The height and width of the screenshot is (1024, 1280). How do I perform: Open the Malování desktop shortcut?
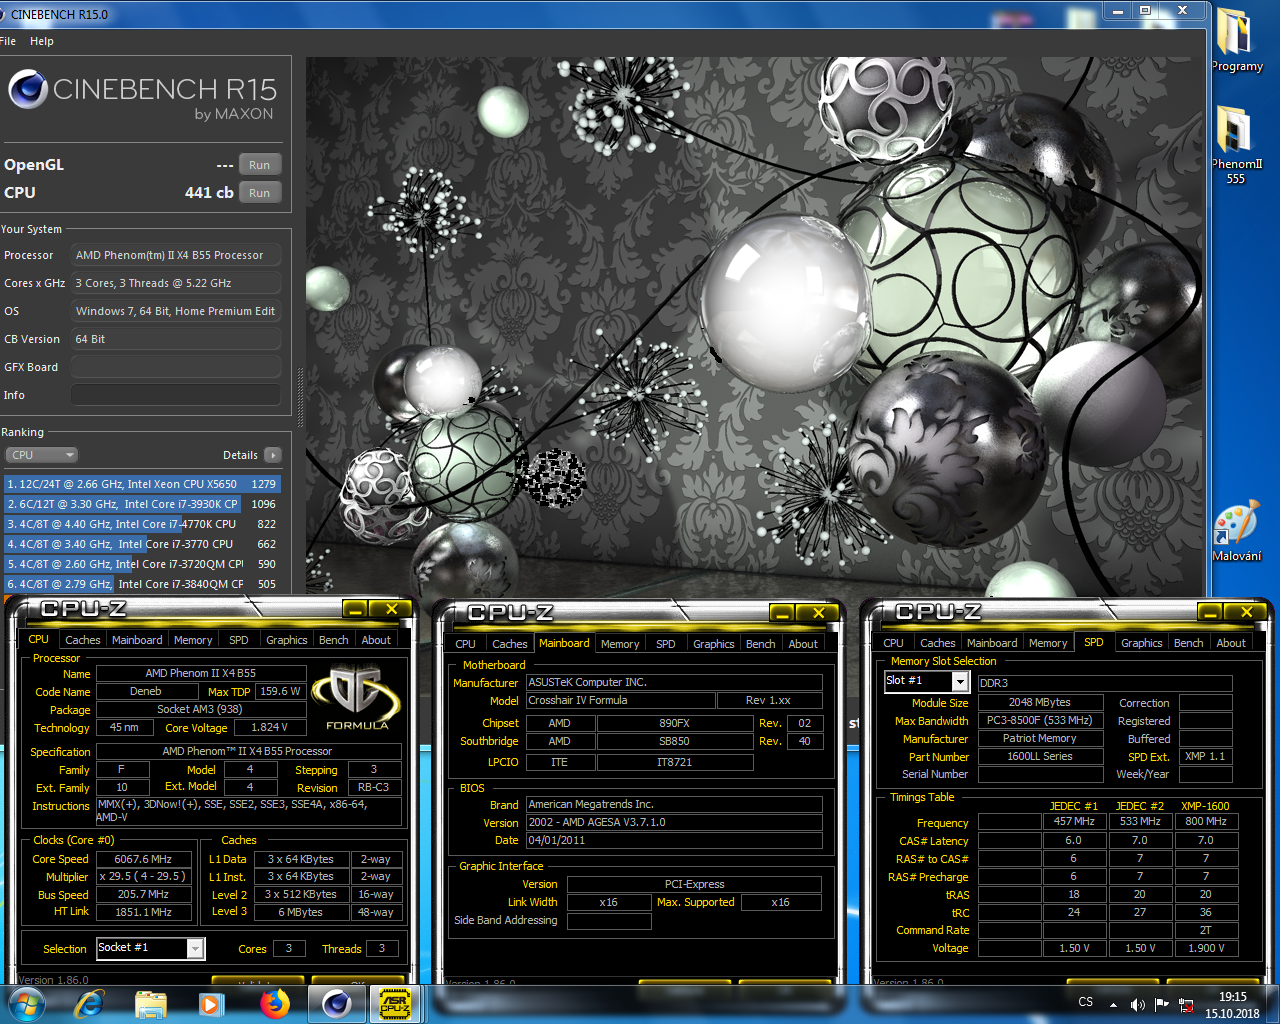click(x=1236, y=532)
